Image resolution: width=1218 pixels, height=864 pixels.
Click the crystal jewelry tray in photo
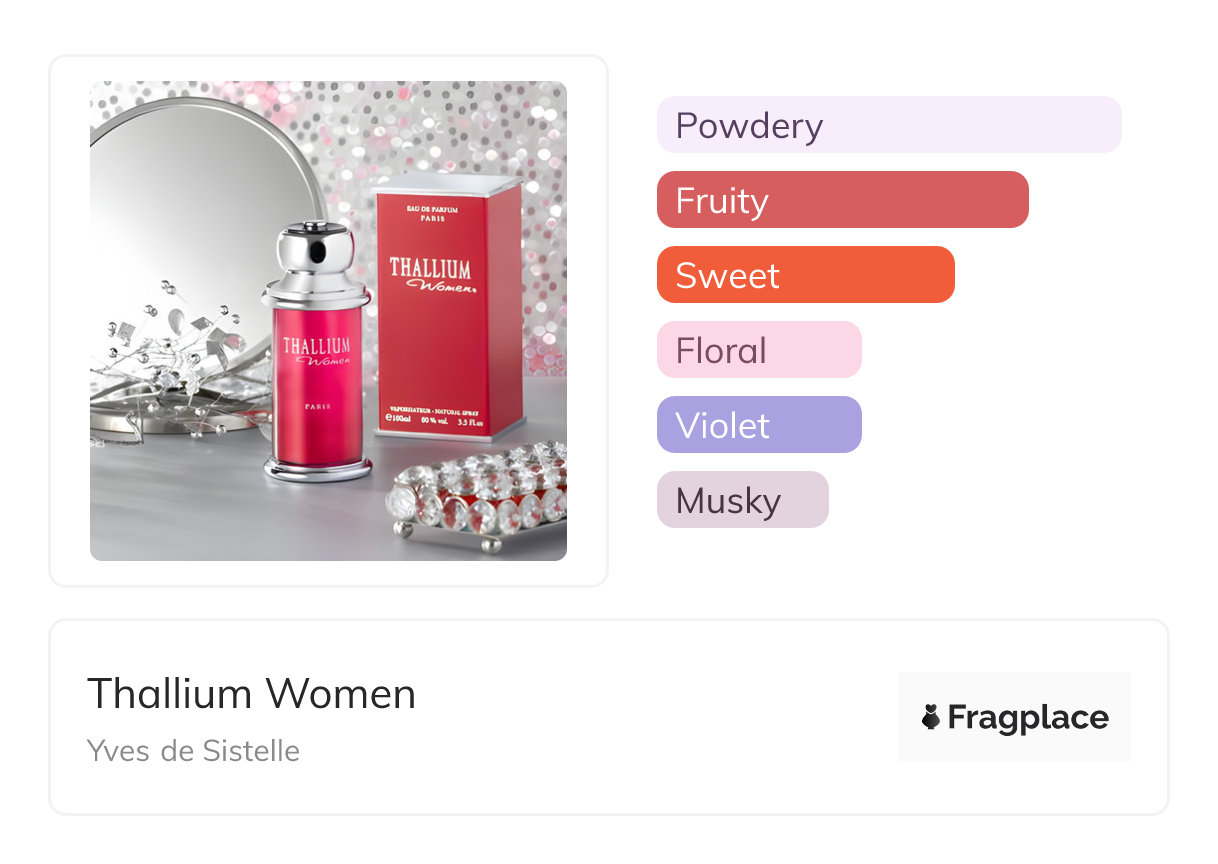point(480,495)
